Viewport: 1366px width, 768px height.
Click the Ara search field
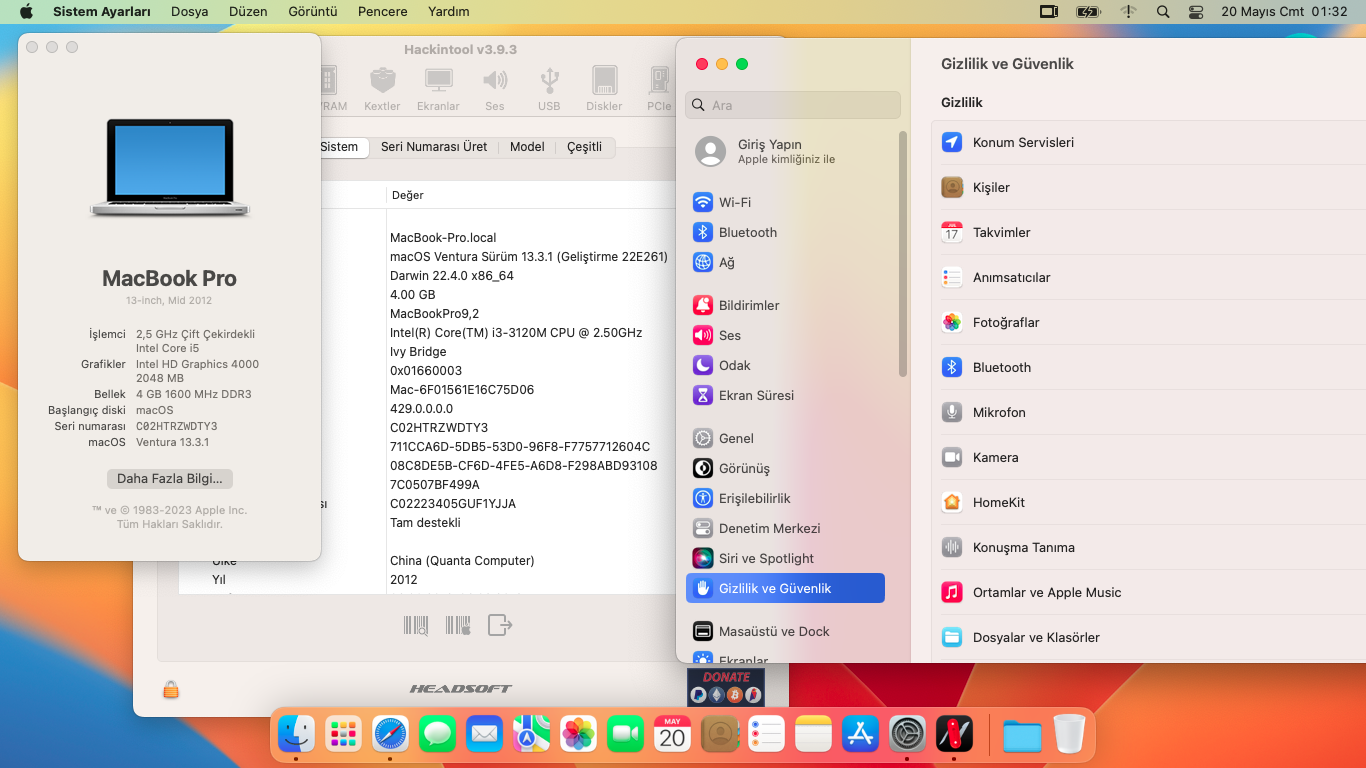[x=793, y=105]
